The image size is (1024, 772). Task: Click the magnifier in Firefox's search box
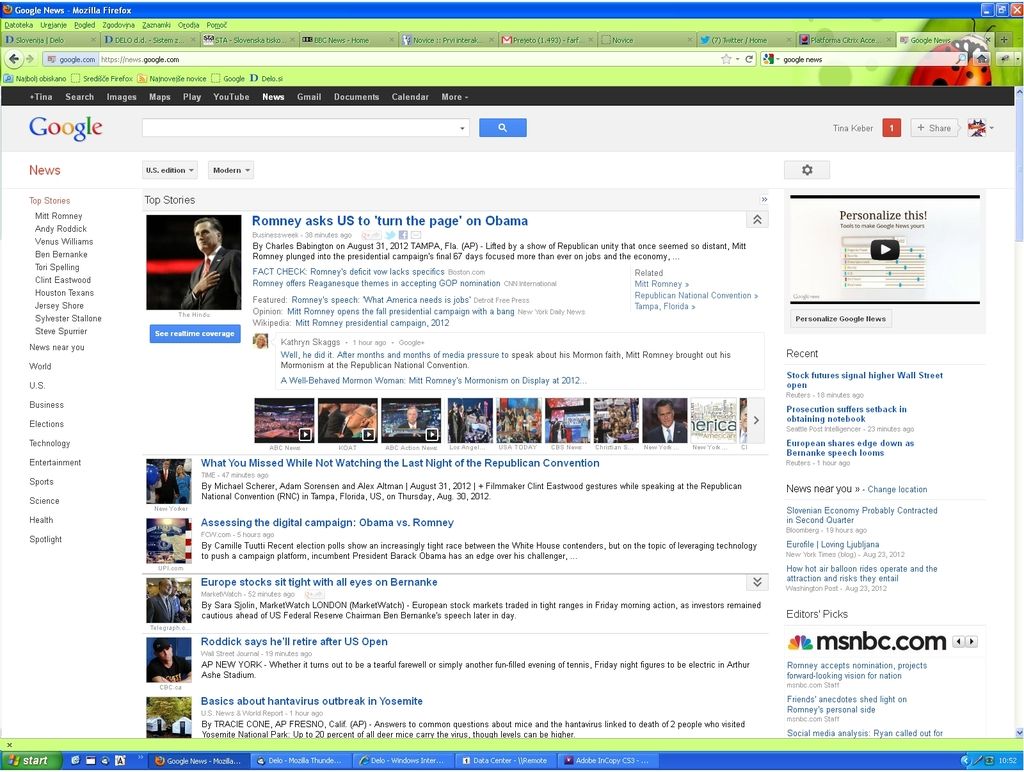coord(961,59)
